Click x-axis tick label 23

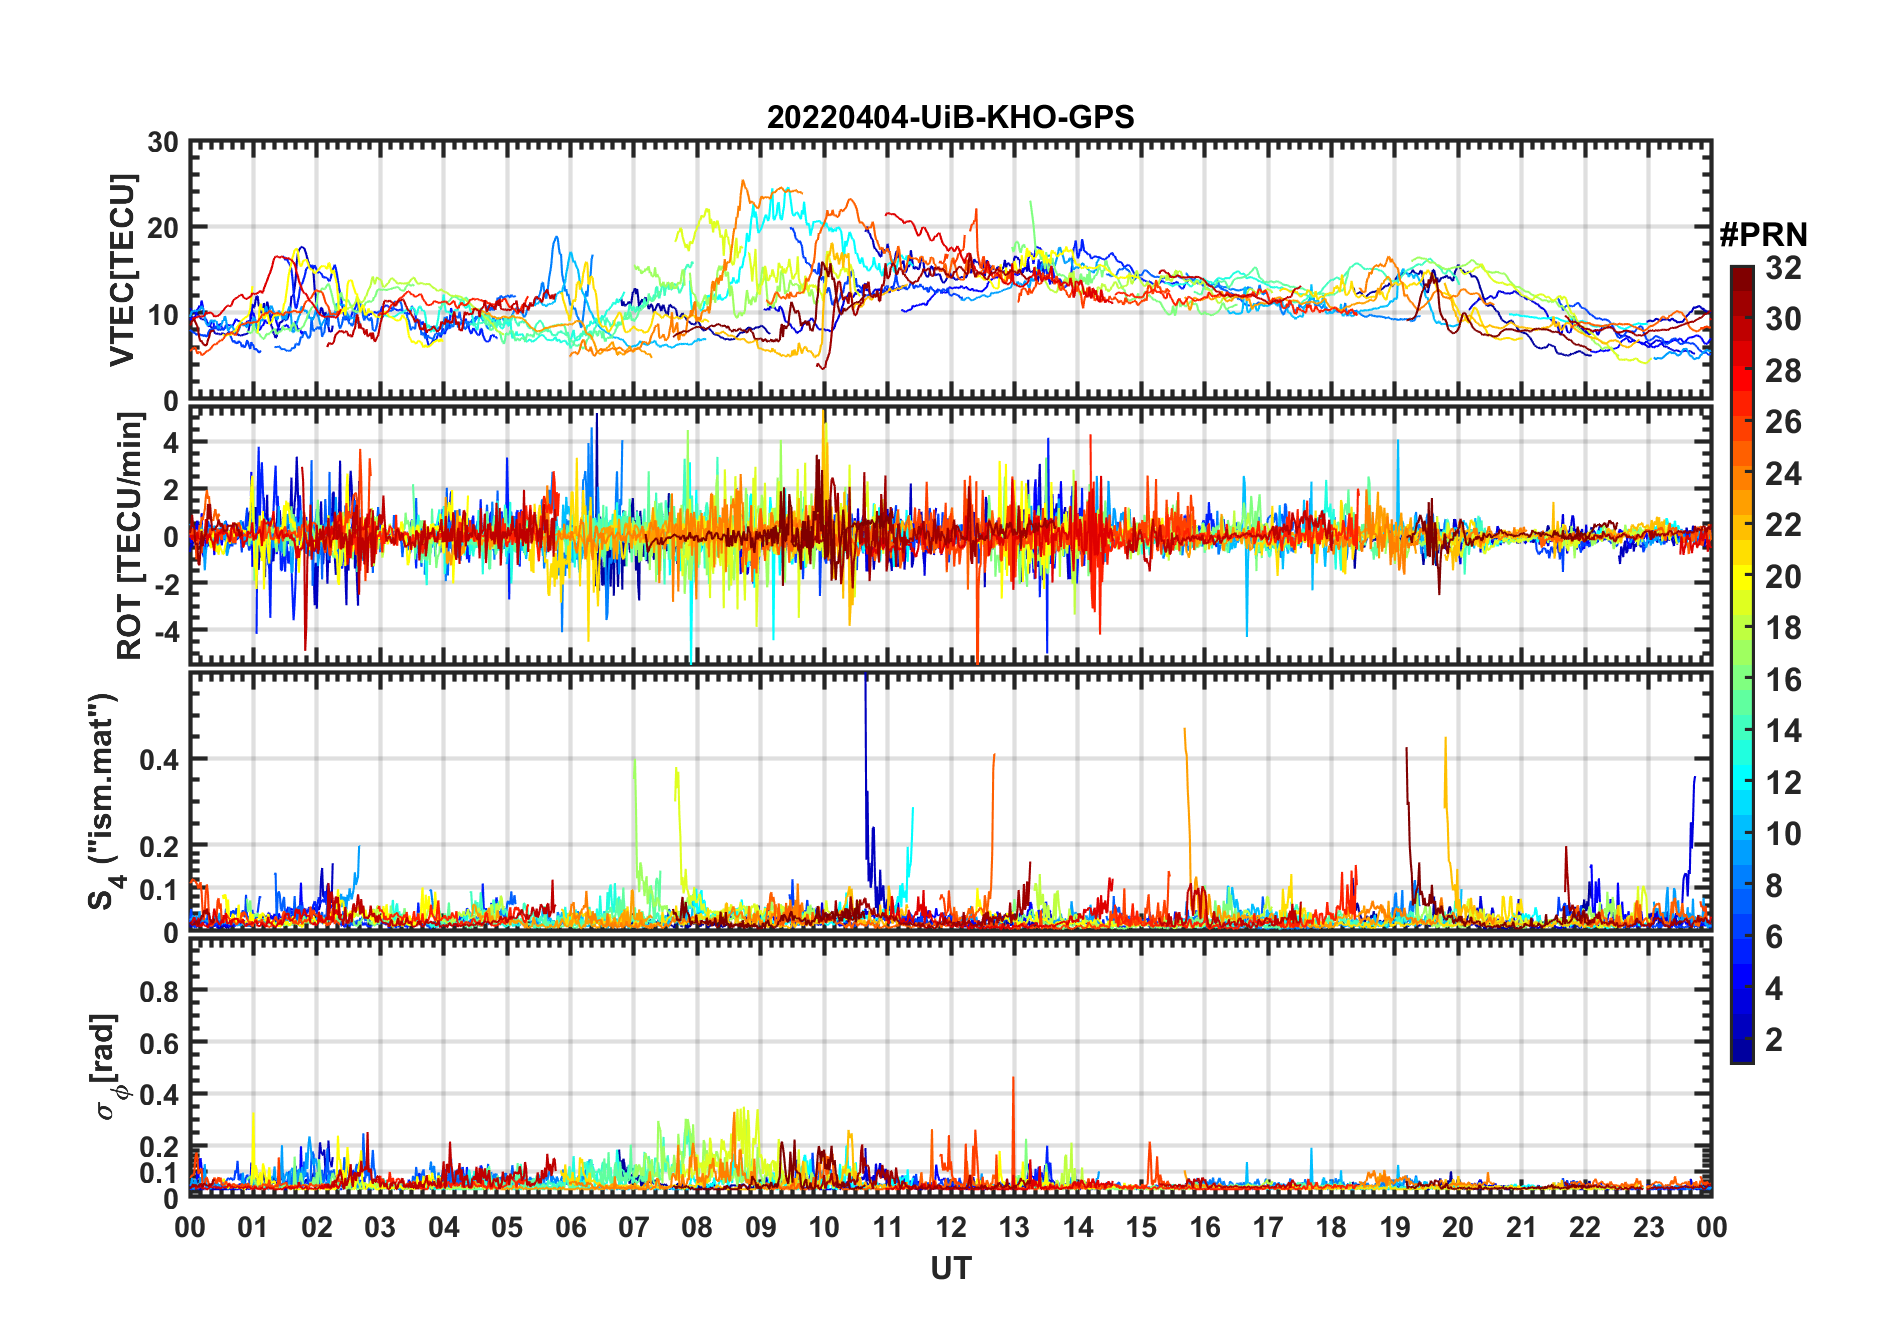click(x=1648, y=1227)
